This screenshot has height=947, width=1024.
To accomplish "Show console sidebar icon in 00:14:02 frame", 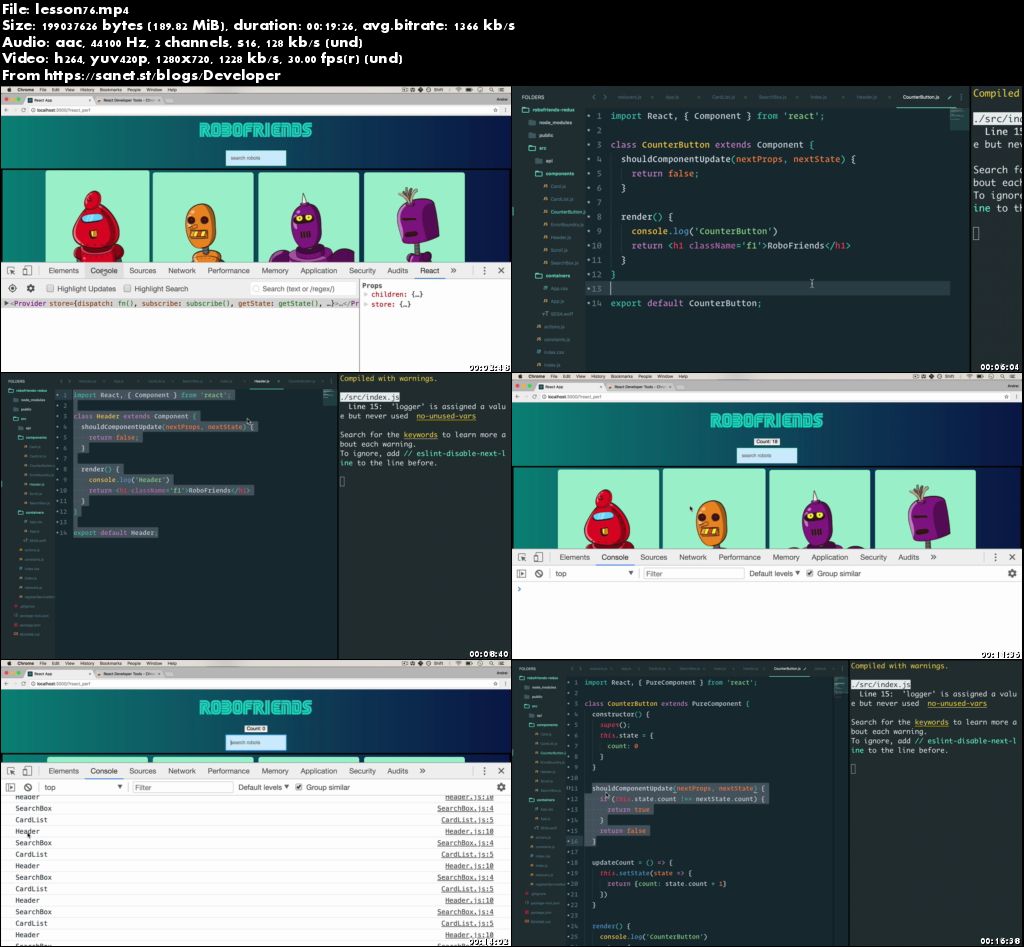I will coord(10,787).
